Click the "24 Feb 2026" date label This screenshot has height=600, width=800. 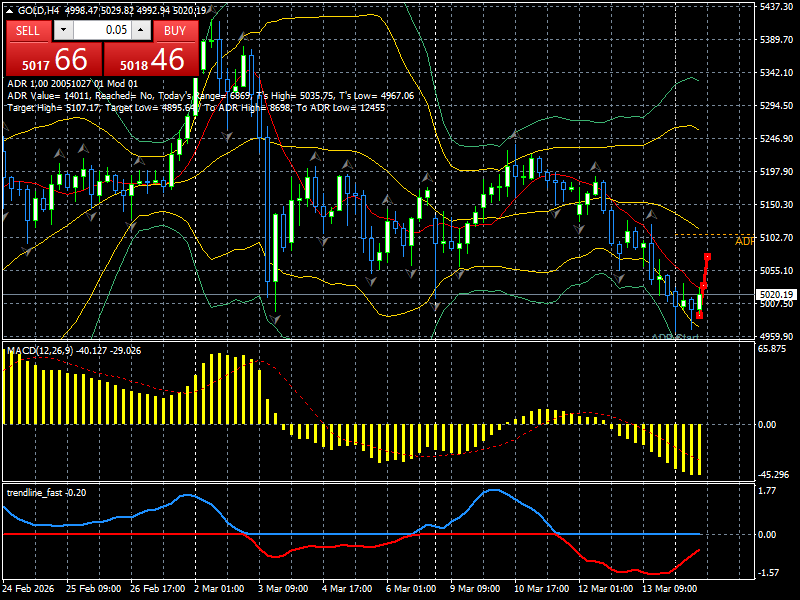29,588
